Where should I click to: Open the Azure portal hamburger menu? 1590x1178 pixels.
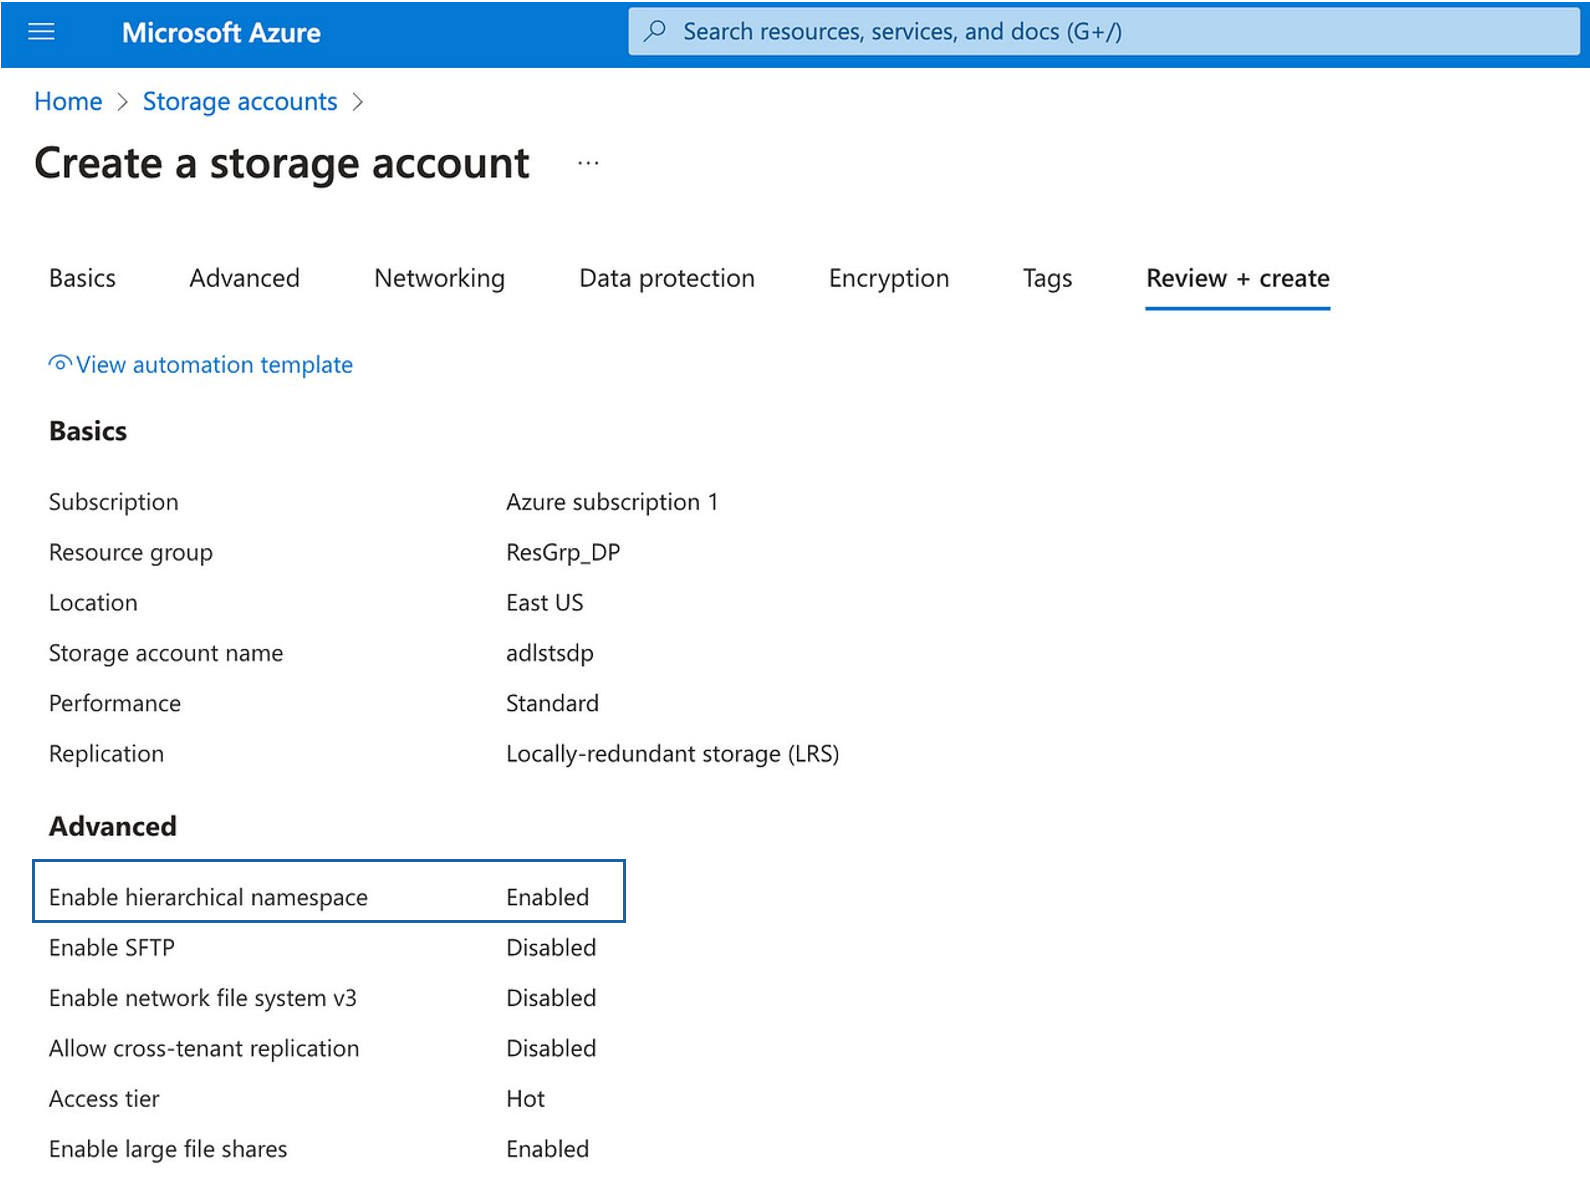tap(41, 33)
